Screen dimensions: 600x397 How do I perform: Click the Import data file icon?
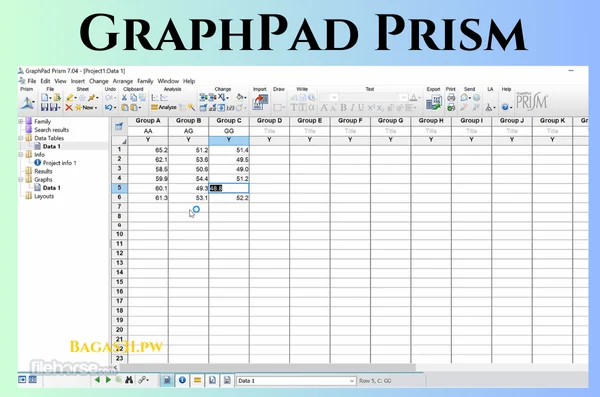point(260,102)
